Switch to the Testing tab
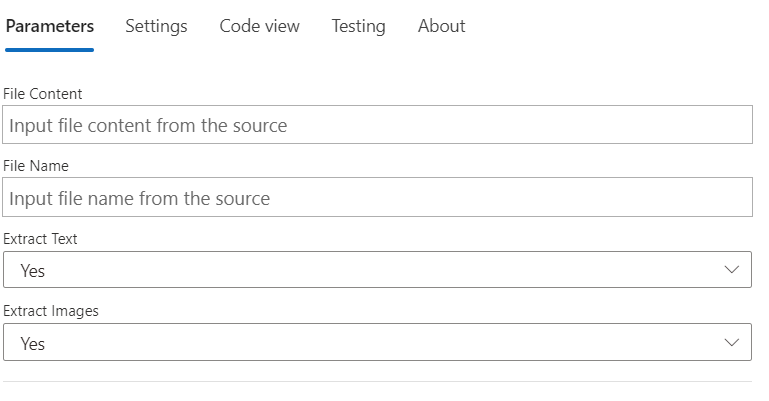Viewport: 769px width, 401px height. click(358, 27)
